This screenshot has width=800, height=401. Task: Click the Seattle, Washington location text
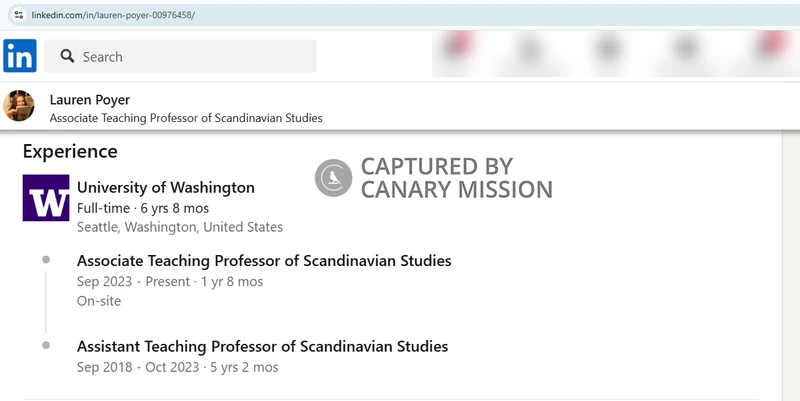[x=180, y=227]
